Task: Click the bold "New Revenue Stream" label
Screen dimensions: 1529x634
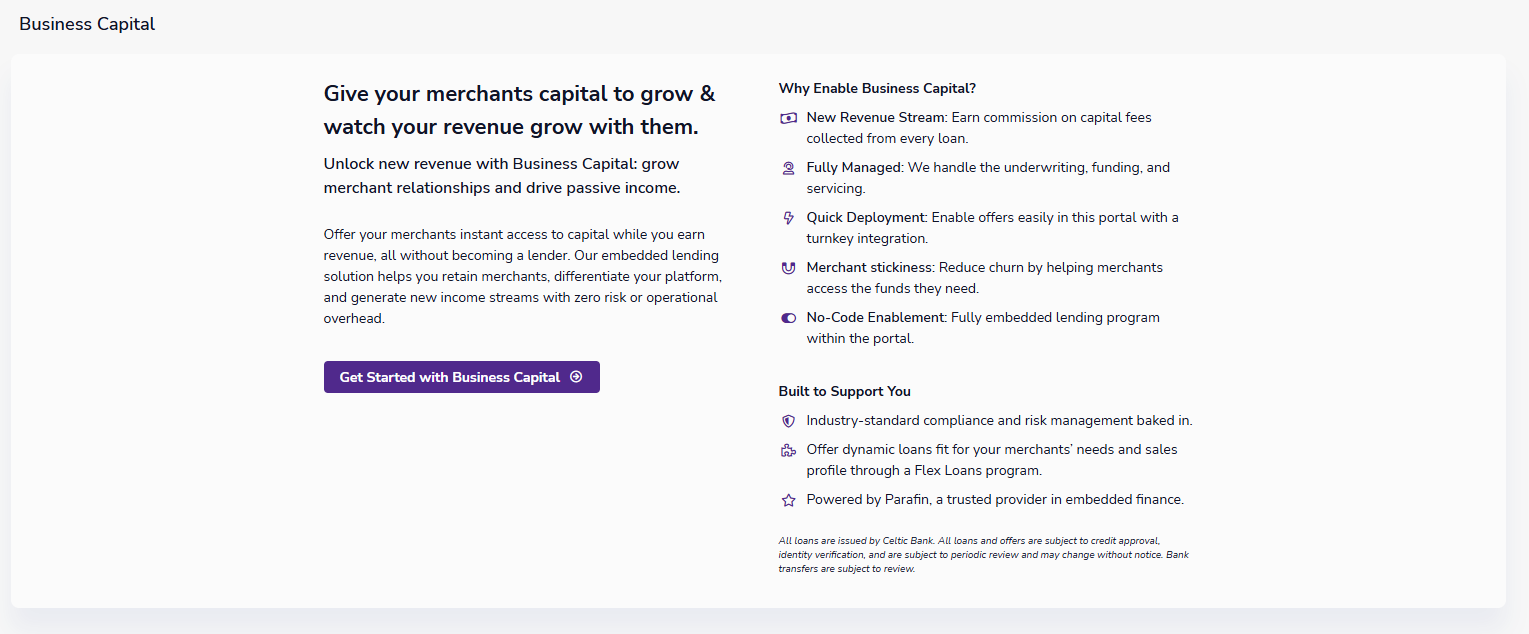Action: pyautogui.click(x=875, y=118)
